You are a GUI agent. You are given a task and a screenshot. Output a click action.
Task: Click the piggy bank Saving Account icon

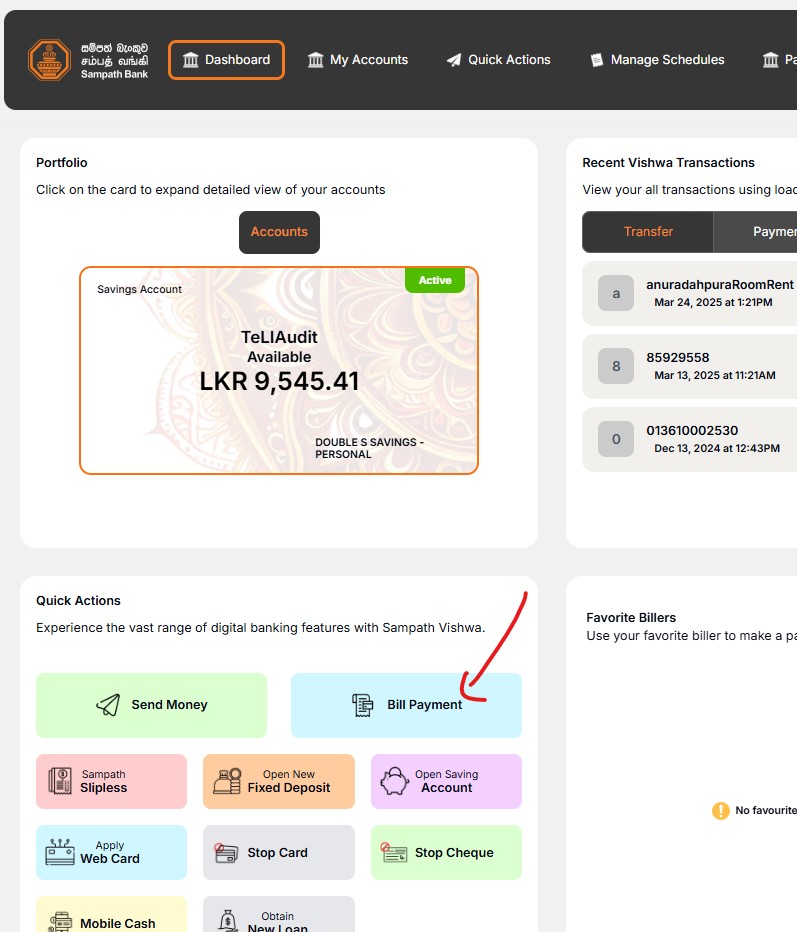pyautogui.click(x=394, y=781)
